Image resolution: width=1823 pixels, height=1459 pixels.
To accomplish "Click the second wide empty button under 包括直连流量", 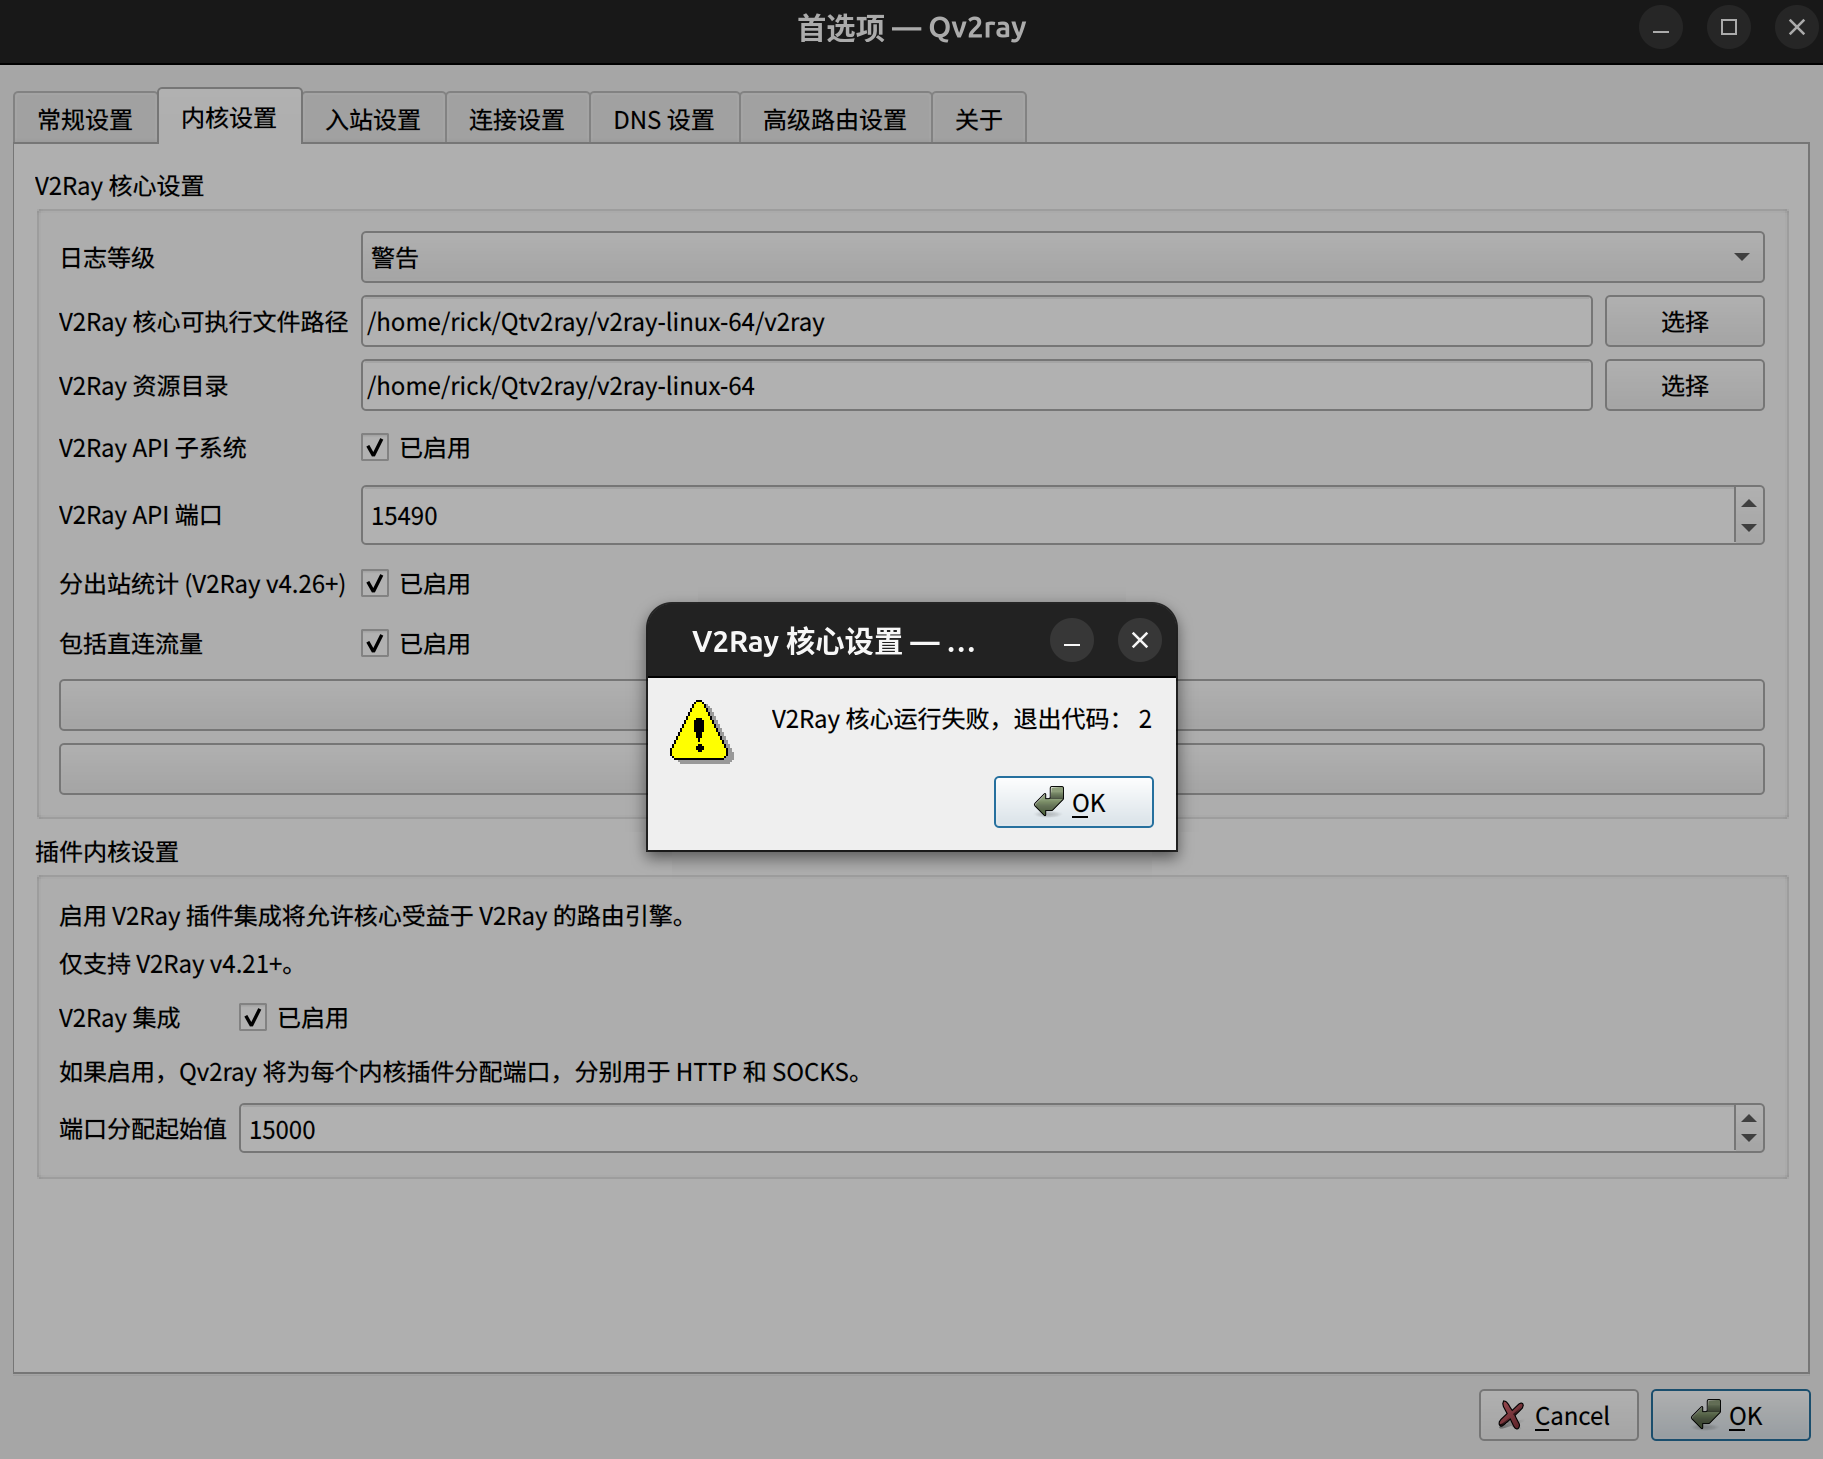I will [911, 769].
